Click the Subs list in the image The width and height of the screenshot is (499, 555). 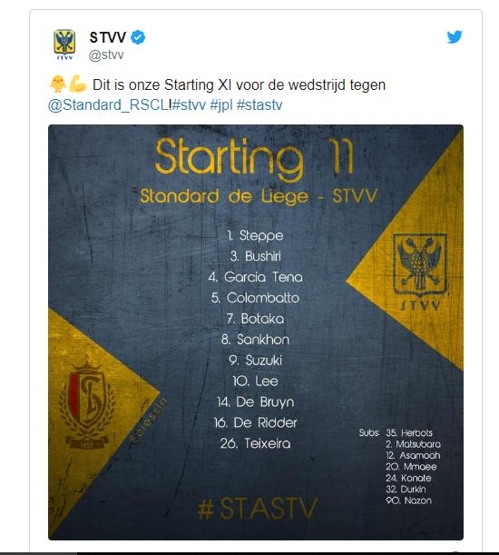[x=400, y=466]
